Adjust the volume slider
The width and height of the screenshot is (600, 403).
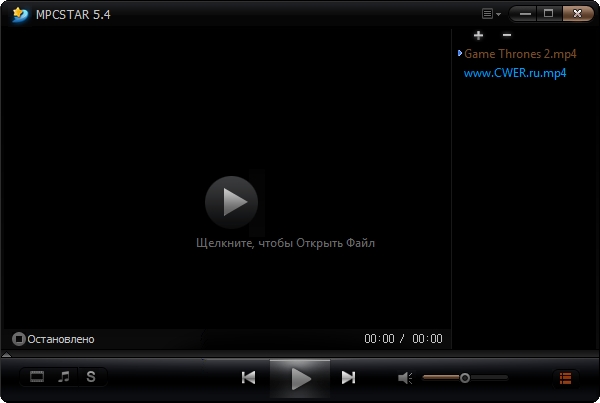coord(465,378)
